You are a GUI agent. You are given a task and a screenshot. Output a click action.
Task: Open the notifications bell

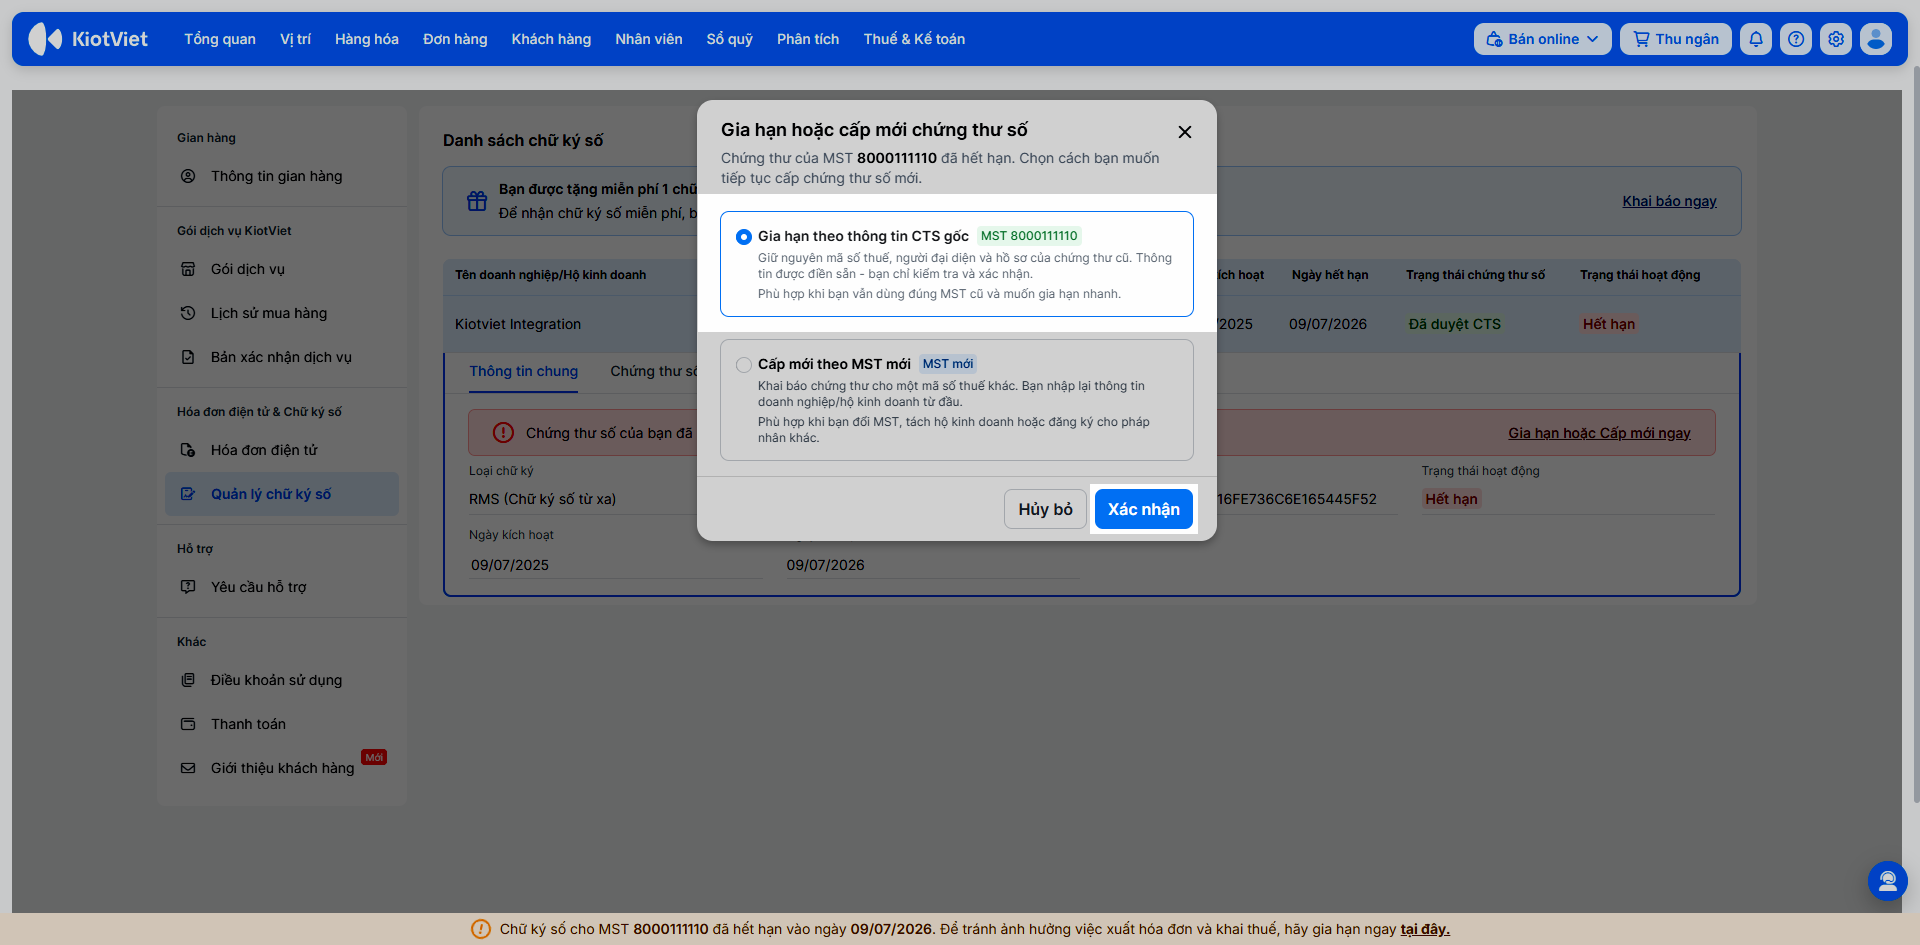1756,39
